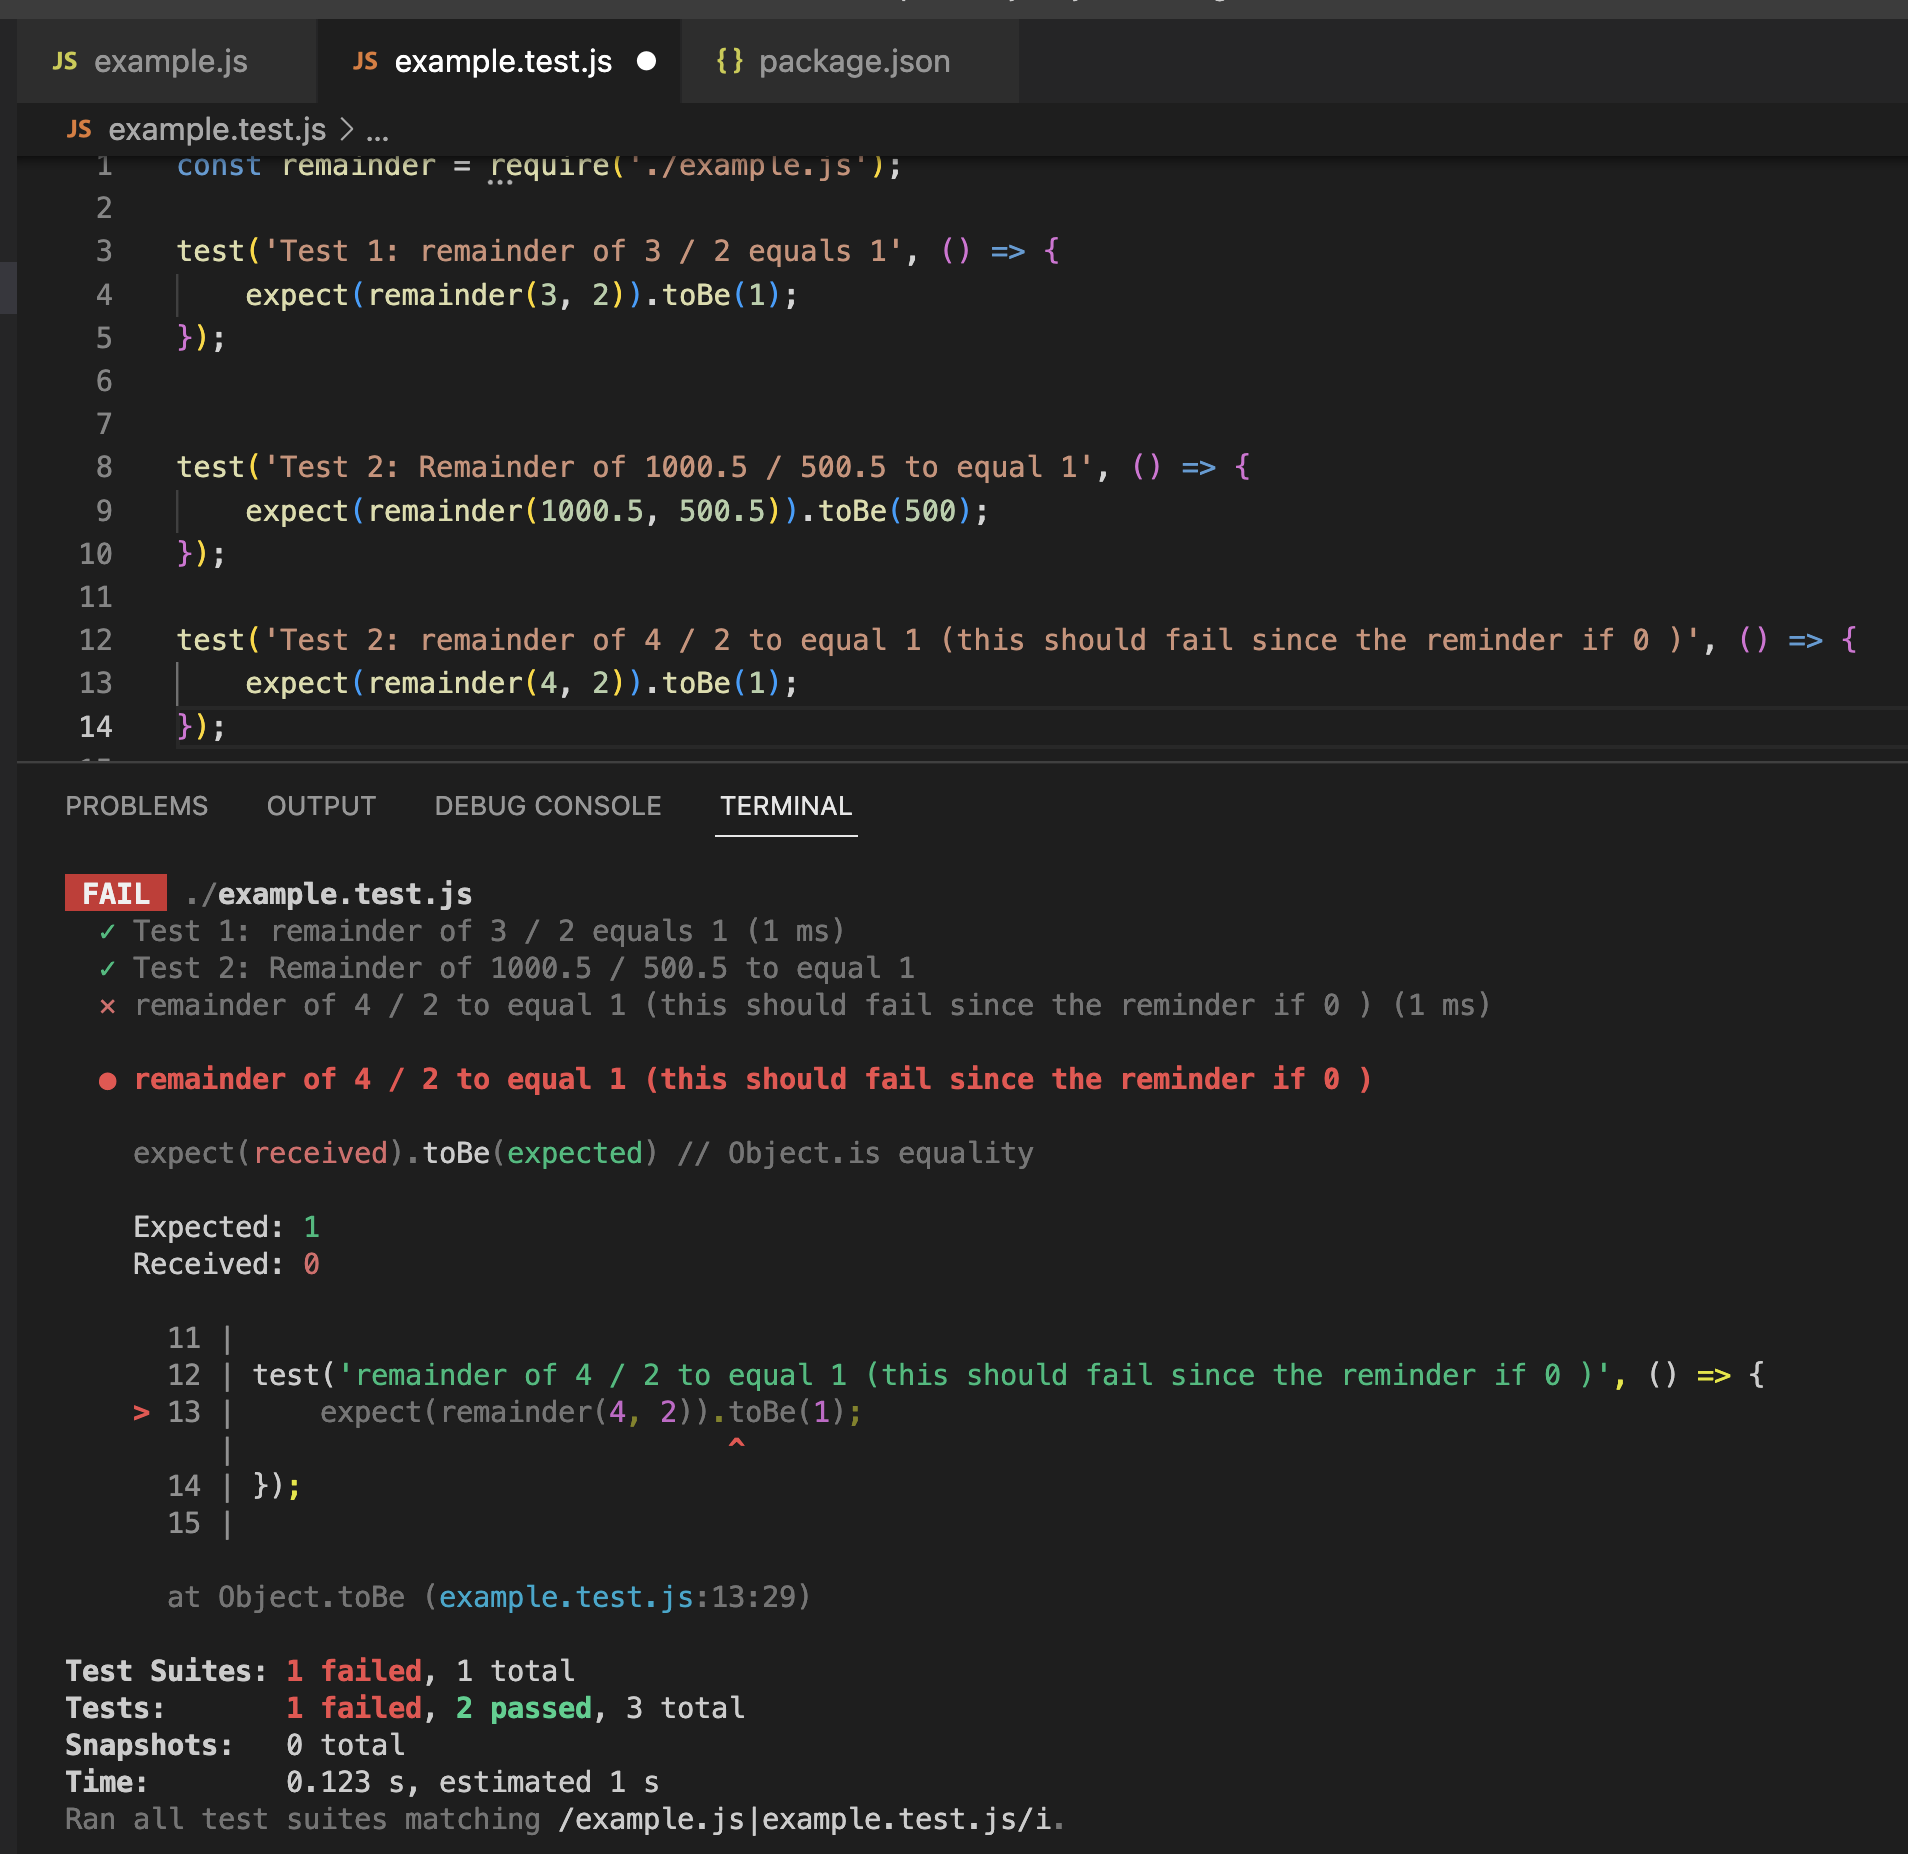The height and width of the screenshot is (1854, 1908).
Task: Click the closing '});' on editor line 14
Action: 201,727
